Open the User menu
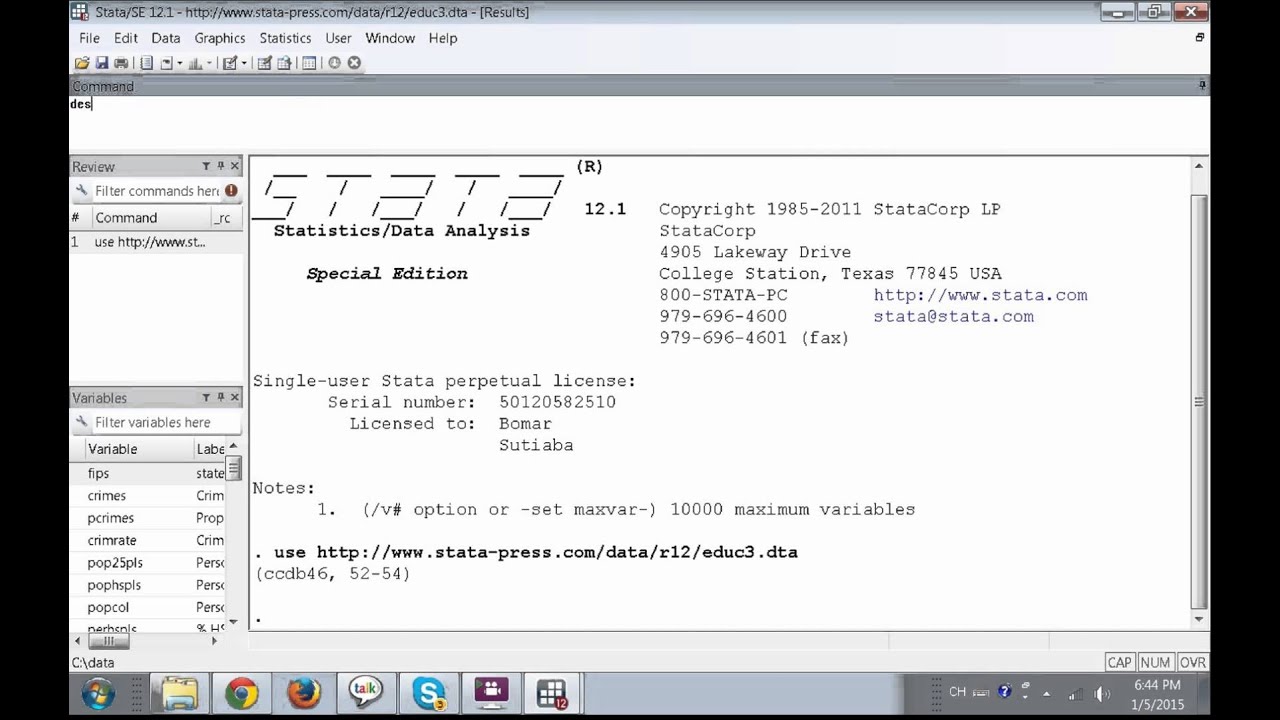 (x=338, y=38)
